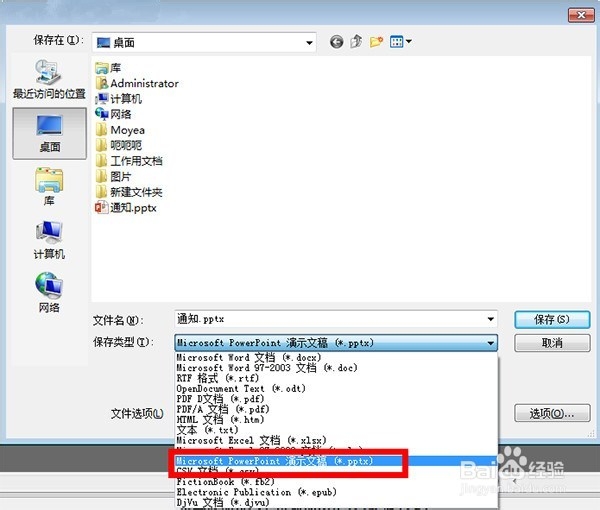
Task: Choose Microsoft Excel 文档 (*.xlsx) option
Action: click(336, 440)
